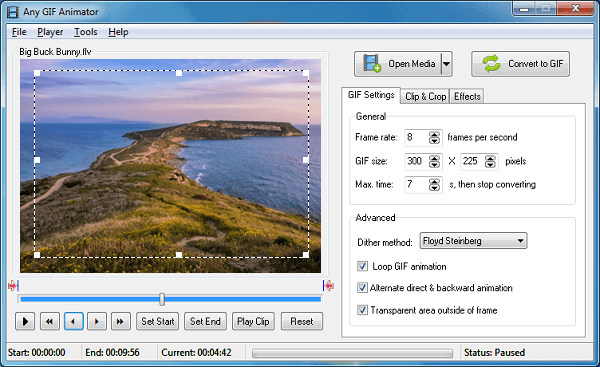Step one frame forward
Viewport: 600px width, 367px height.
(x=97, y=321)
